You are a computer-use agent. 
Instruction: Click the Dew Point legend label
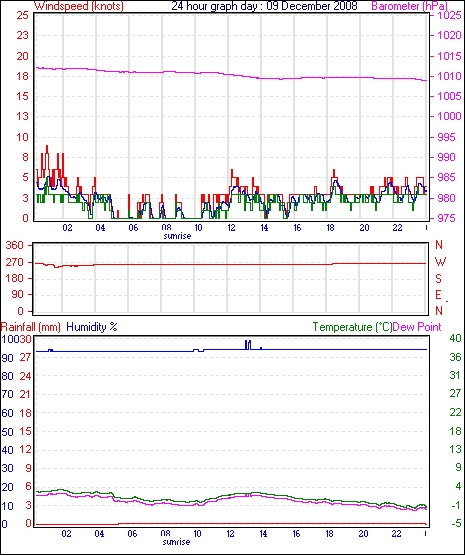point(417,327)
